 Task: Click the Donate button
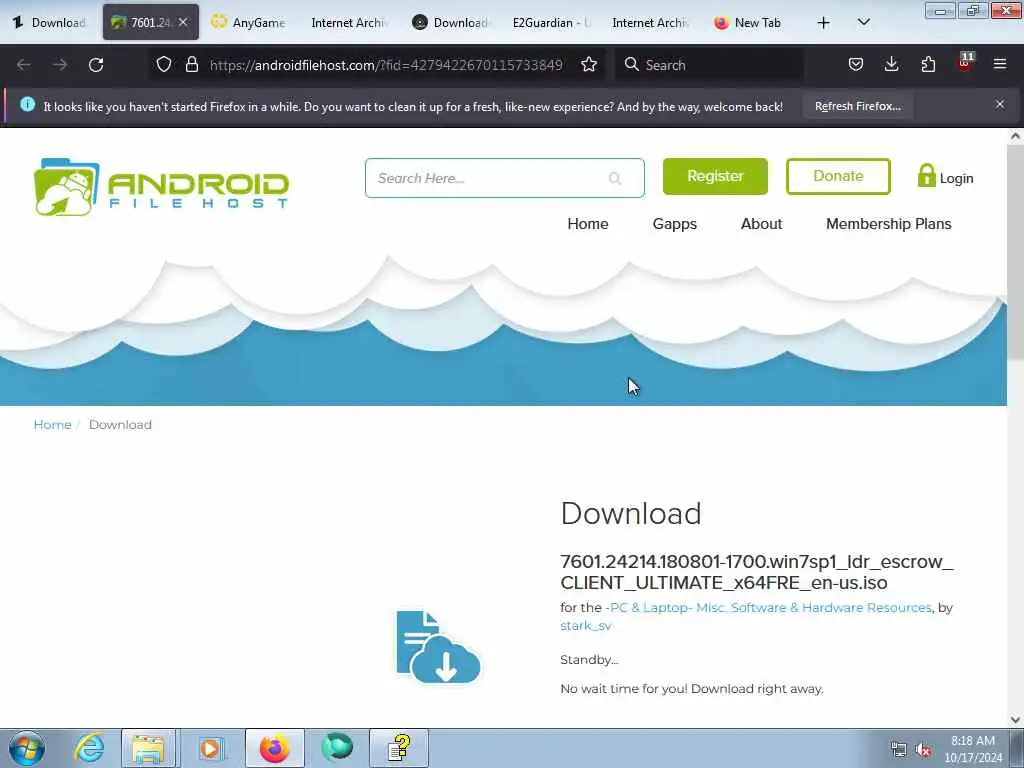click(x=838, y=176)
